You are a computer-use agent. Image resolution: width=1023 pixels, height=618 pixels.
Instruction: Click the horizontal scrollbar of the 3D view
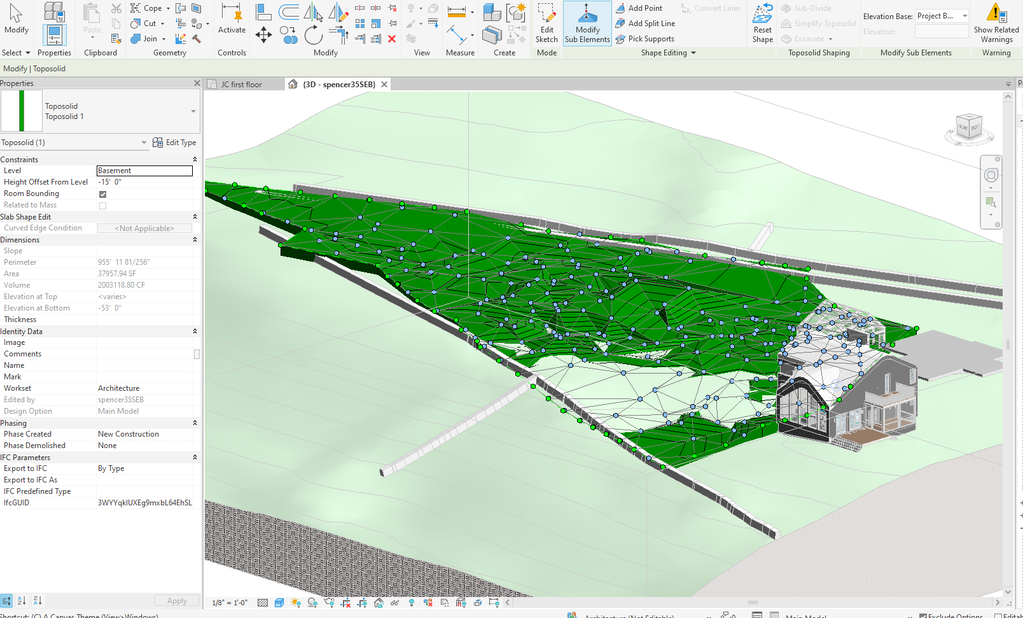(754, 602)
